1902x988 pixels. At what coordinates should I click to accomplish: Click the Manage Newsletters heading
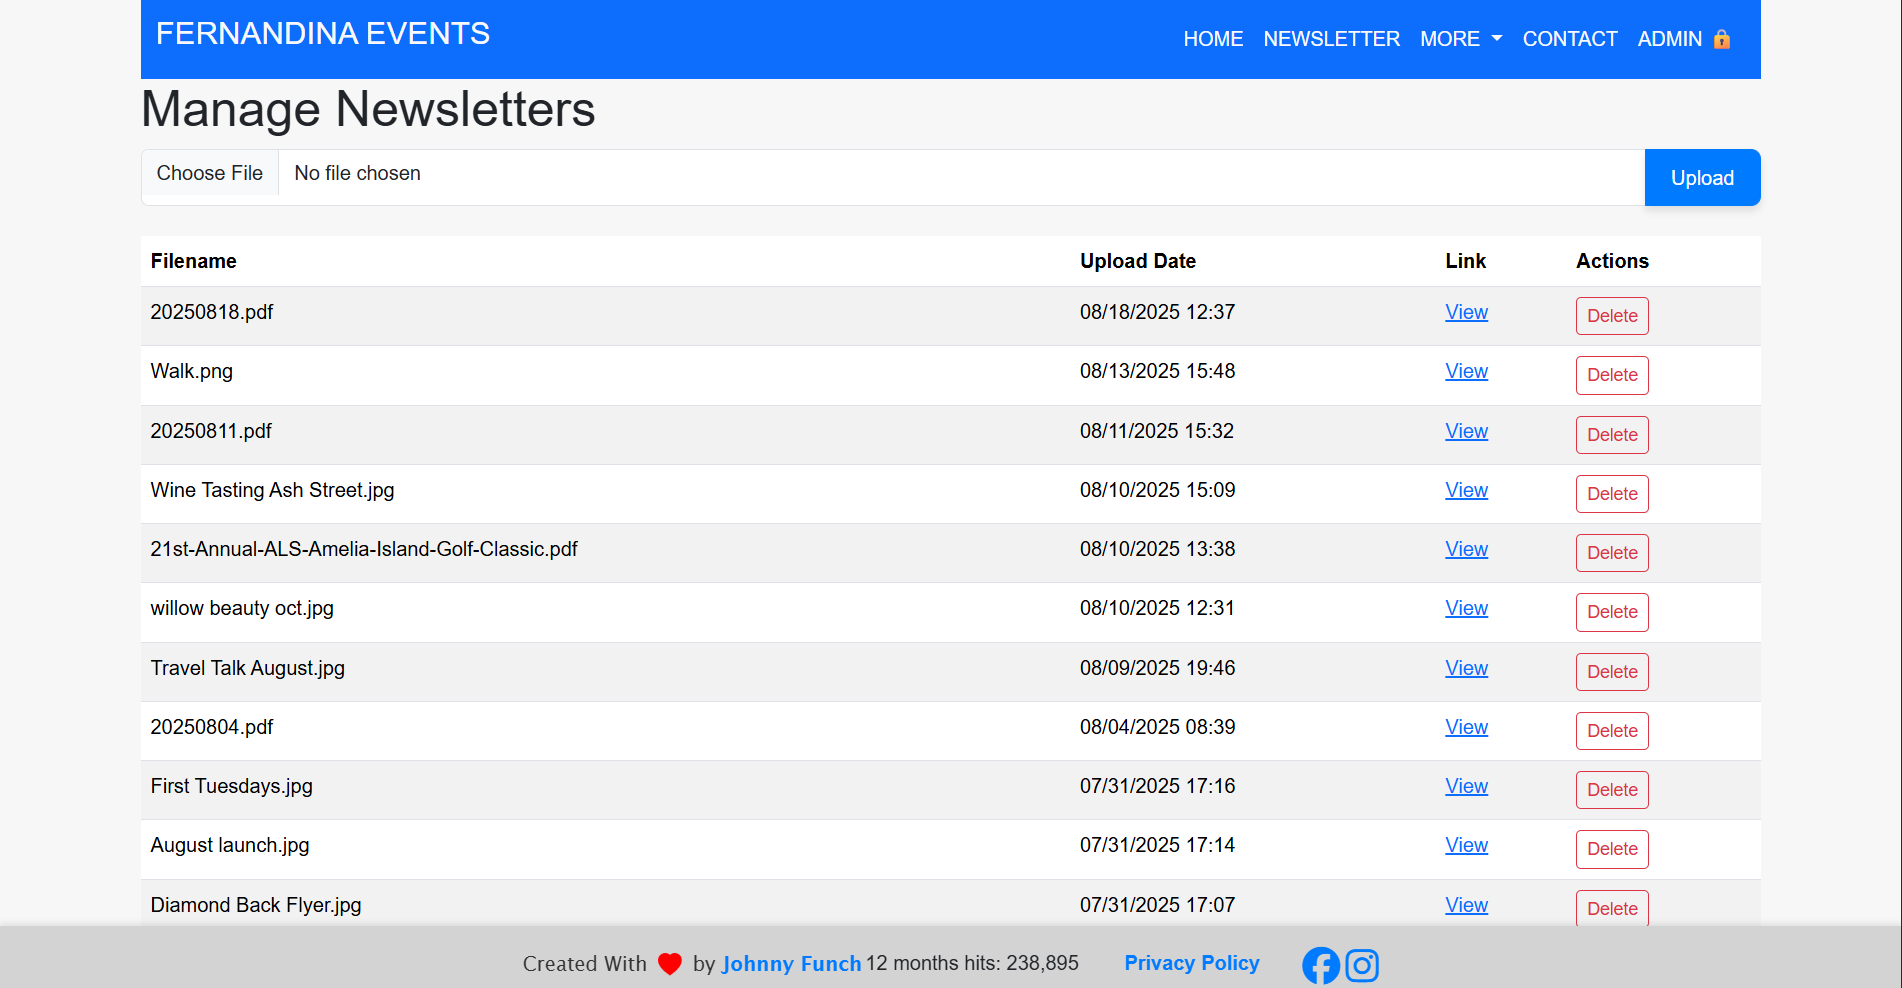[368, 109]
